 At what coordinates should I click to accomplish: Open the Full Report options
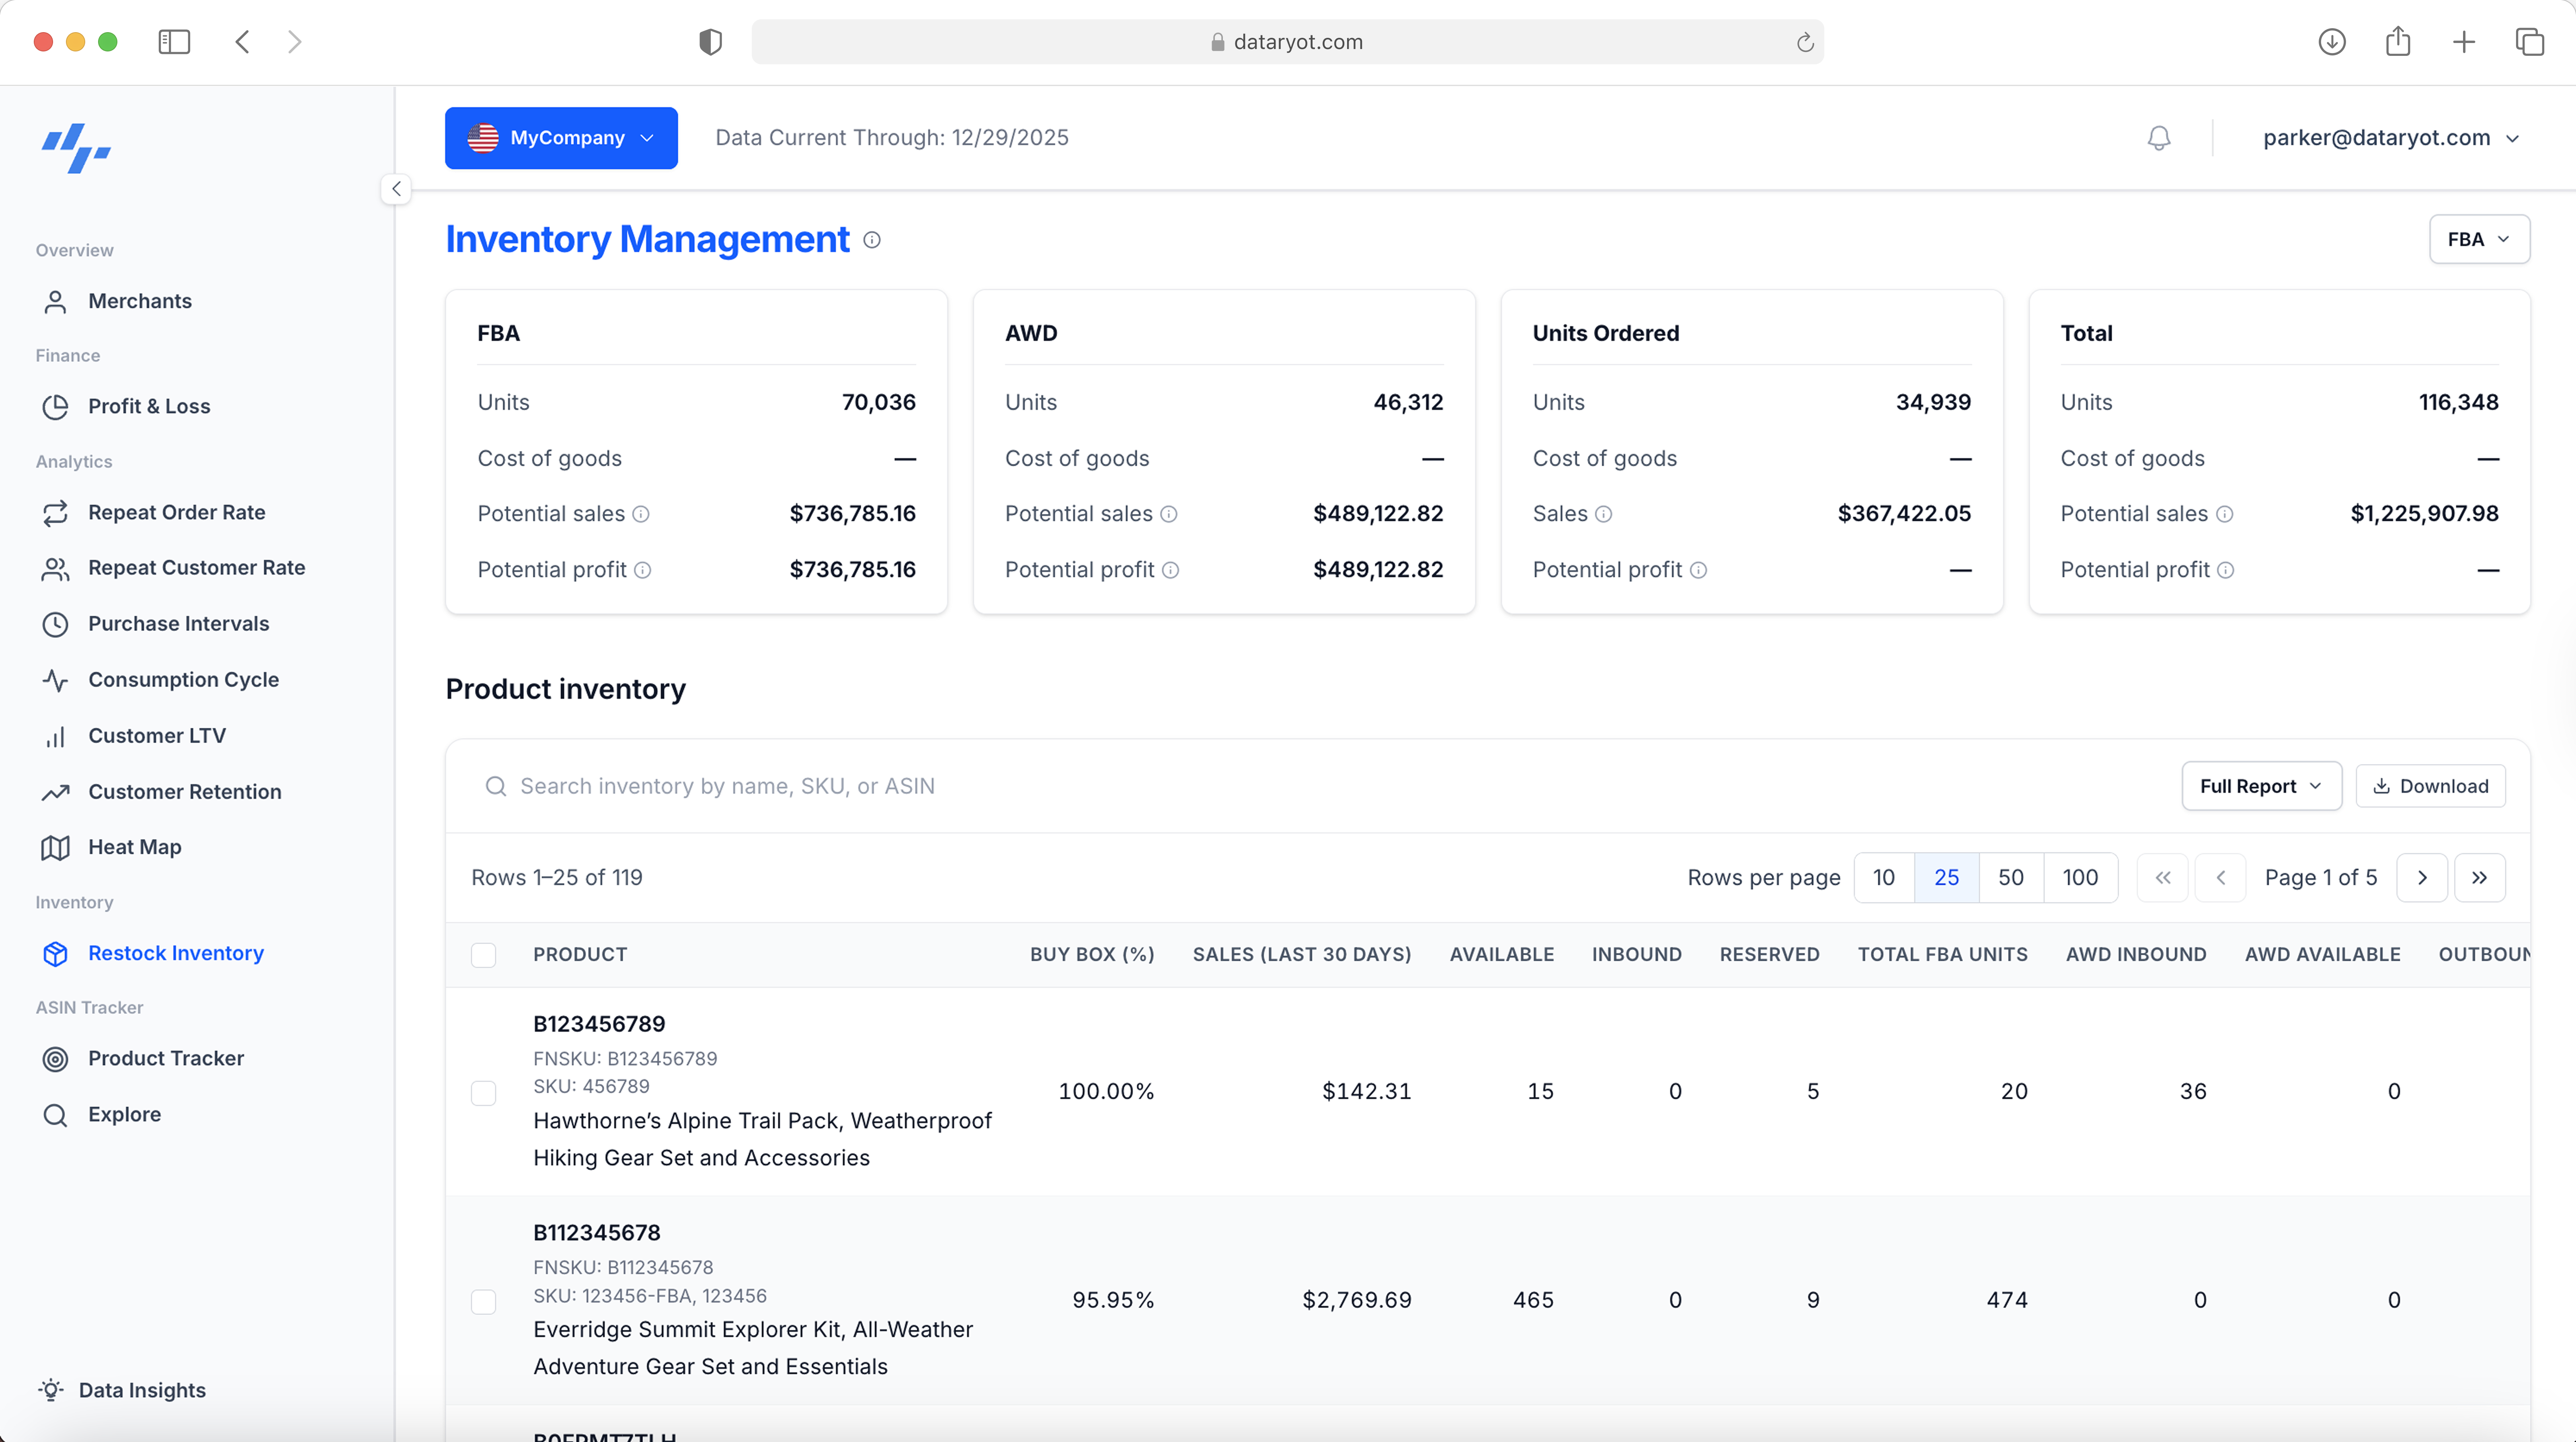point(2261,786)
